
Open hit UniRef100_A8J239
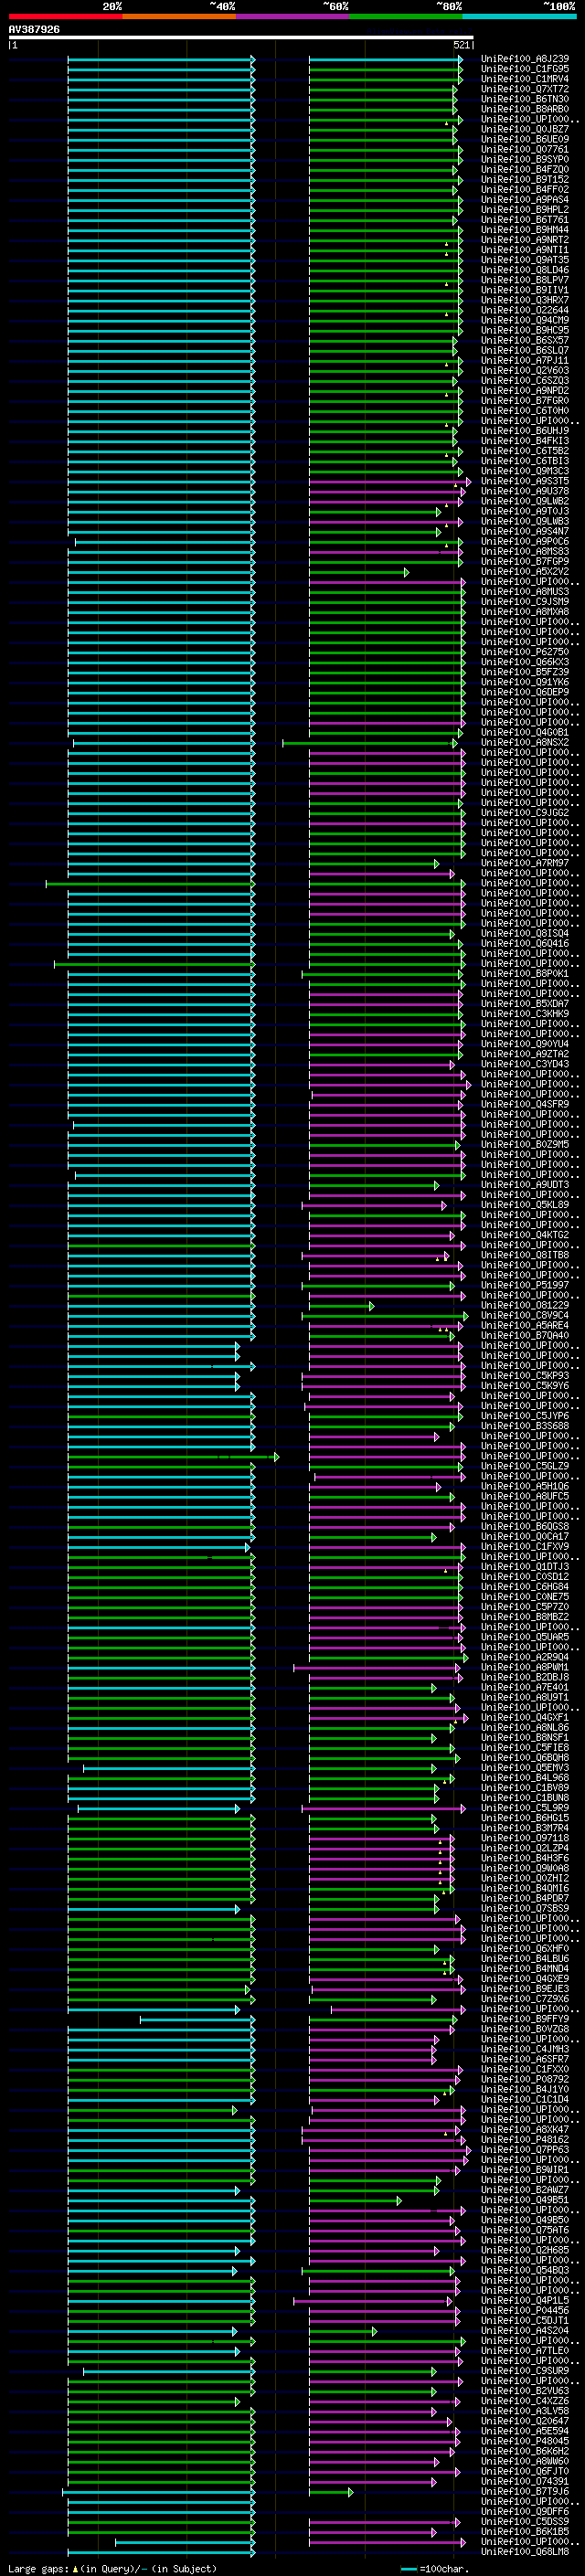coord(525,59)
